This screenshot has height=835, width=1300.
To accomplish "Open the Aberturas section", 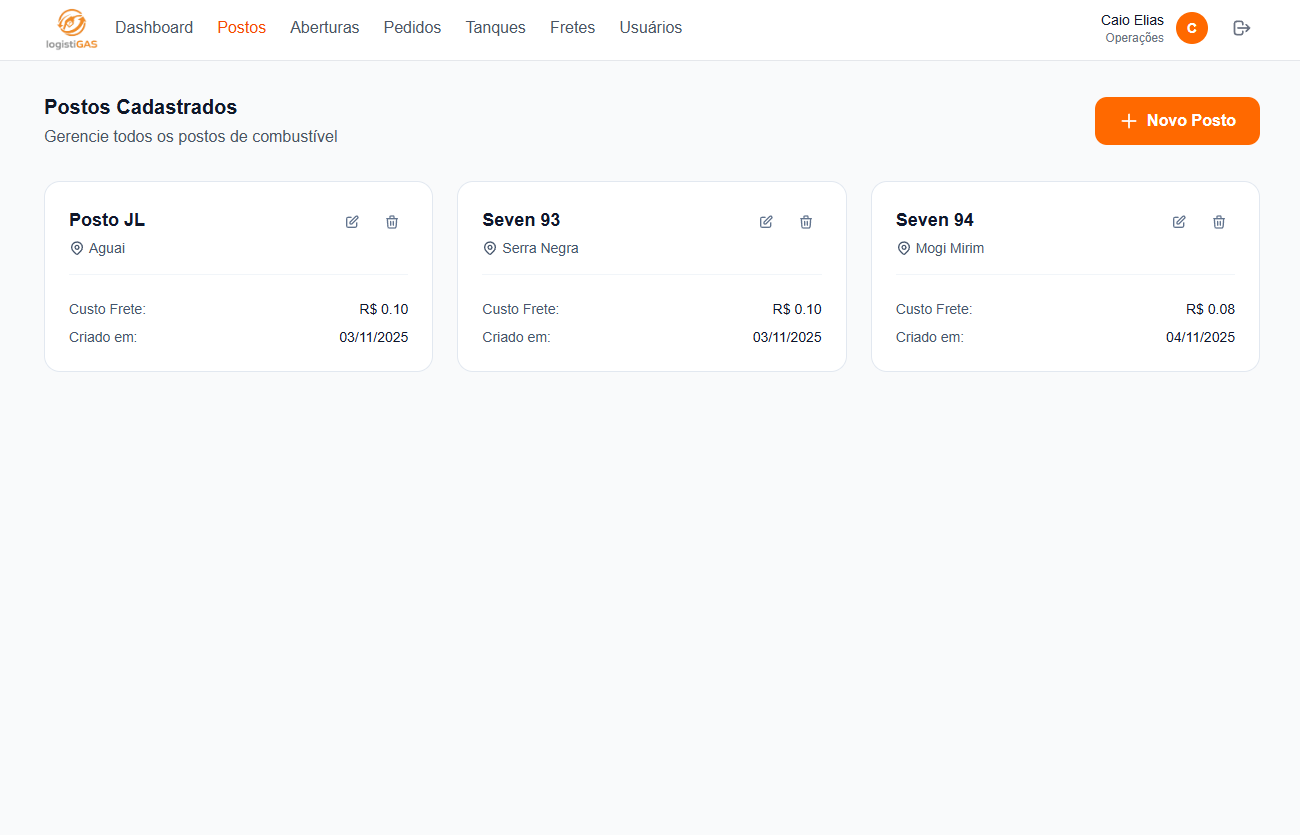I will click(x=324, y=28).
